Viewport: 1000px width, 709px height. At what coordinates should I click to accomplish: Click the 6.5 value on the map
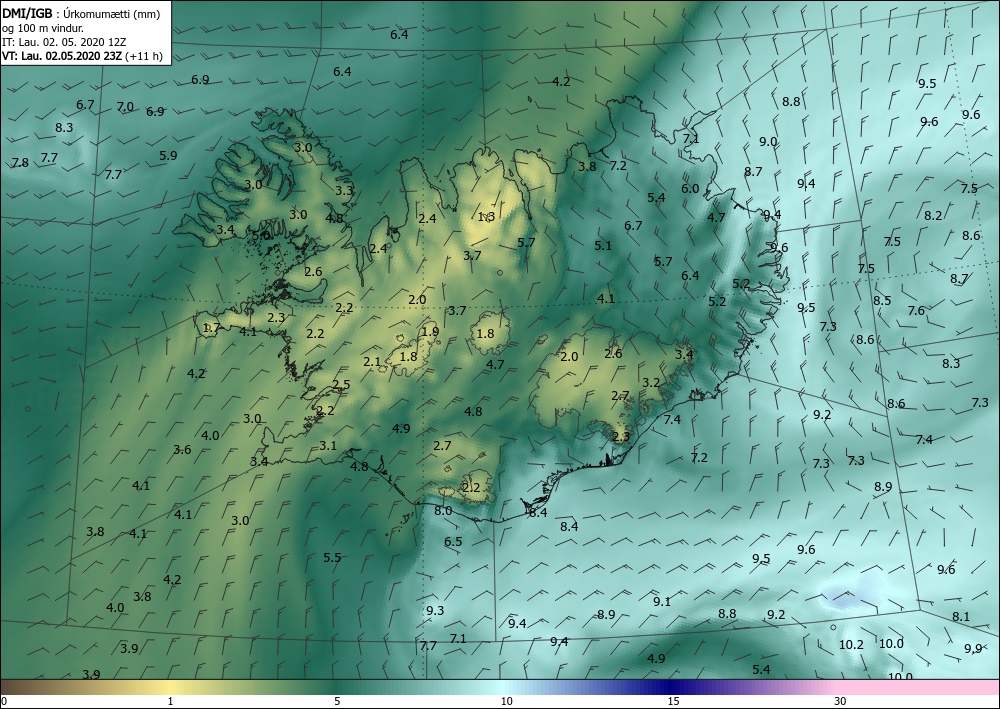pyautogui.click(x=453, y=542)
